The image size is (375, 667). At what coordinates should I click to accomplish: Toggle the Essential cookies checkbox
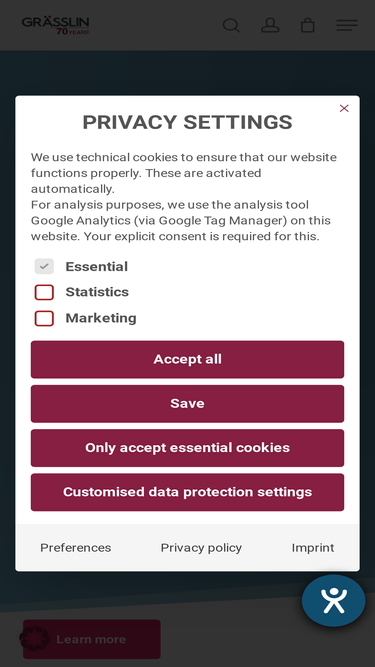[x=44, y=266]
